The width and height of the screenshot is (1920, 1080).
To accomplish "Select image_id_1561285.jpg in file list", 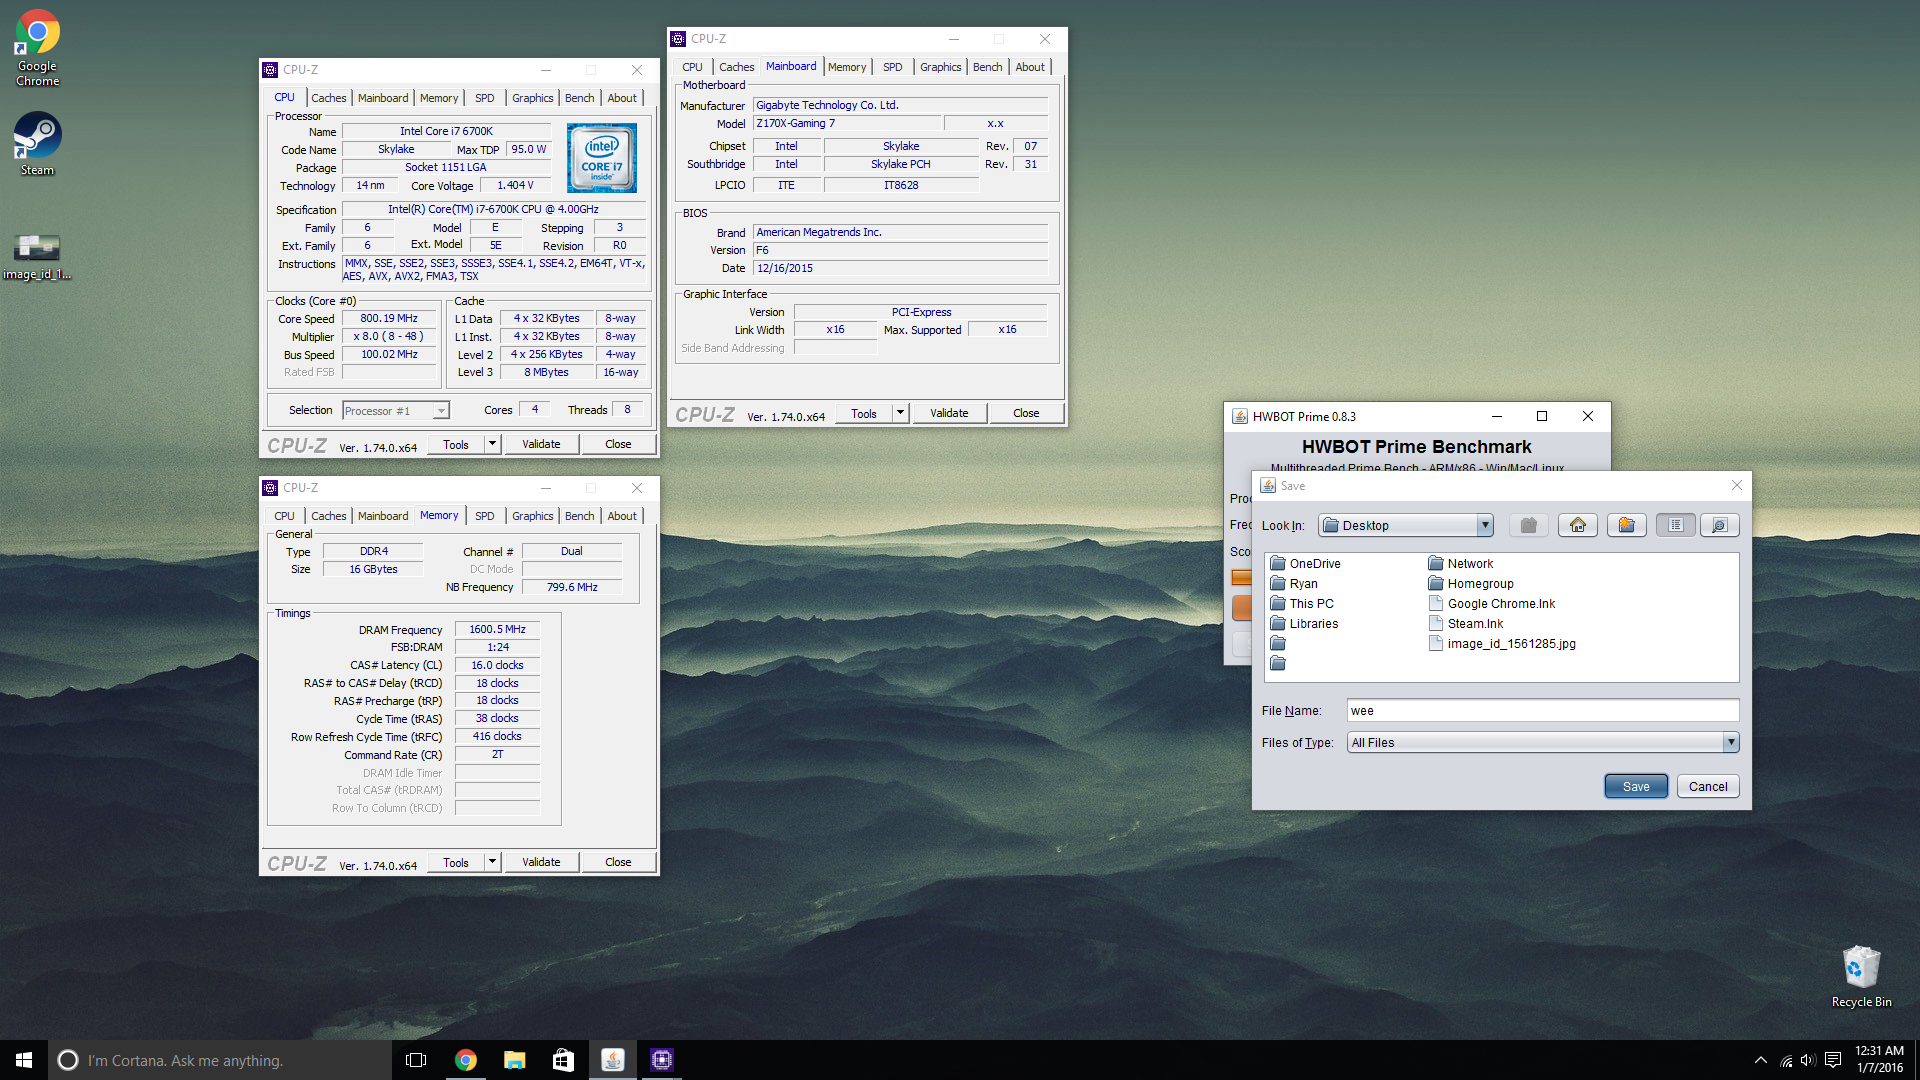I will [1502, 644].
